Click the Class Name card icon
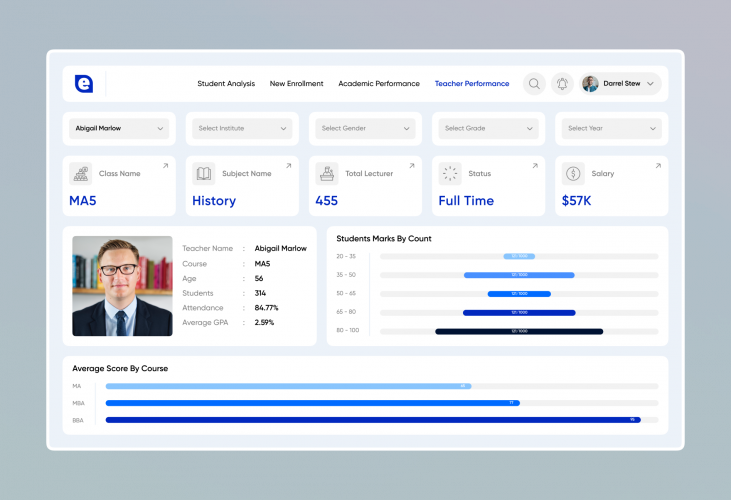 click(81, 174)
